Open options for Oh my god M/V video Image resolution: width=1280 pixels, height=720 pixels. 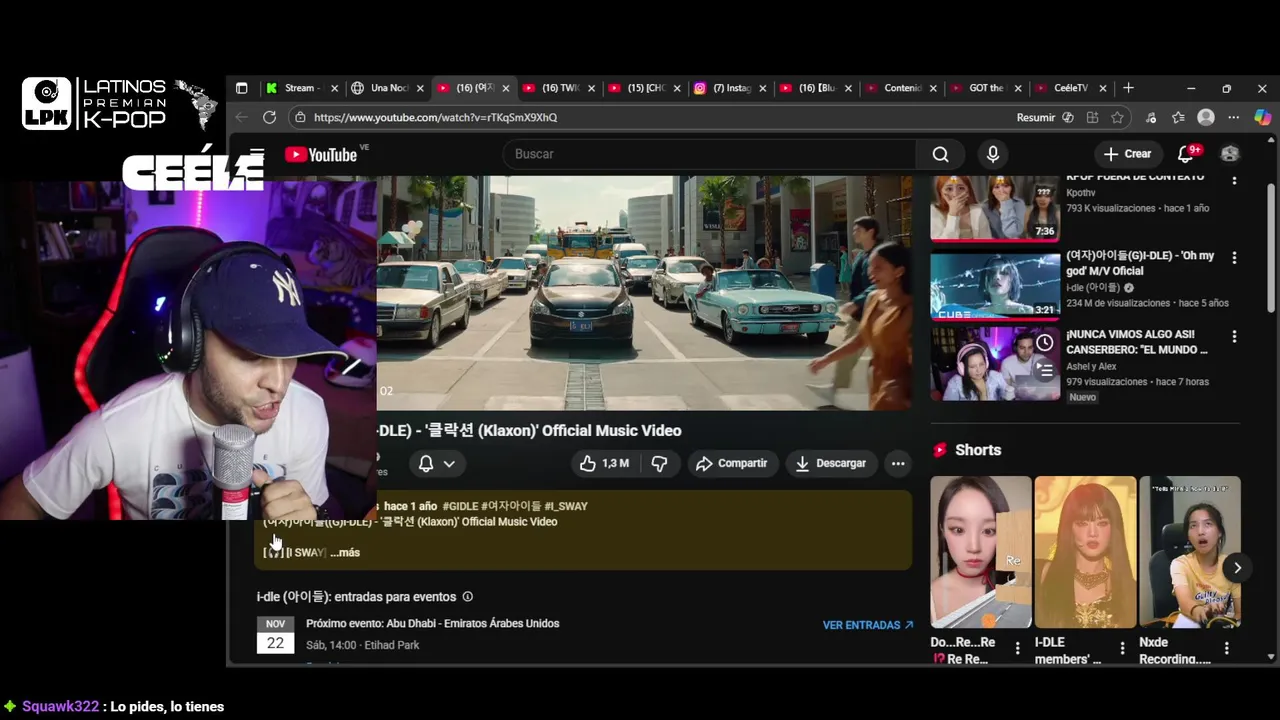click(1234, 258)
